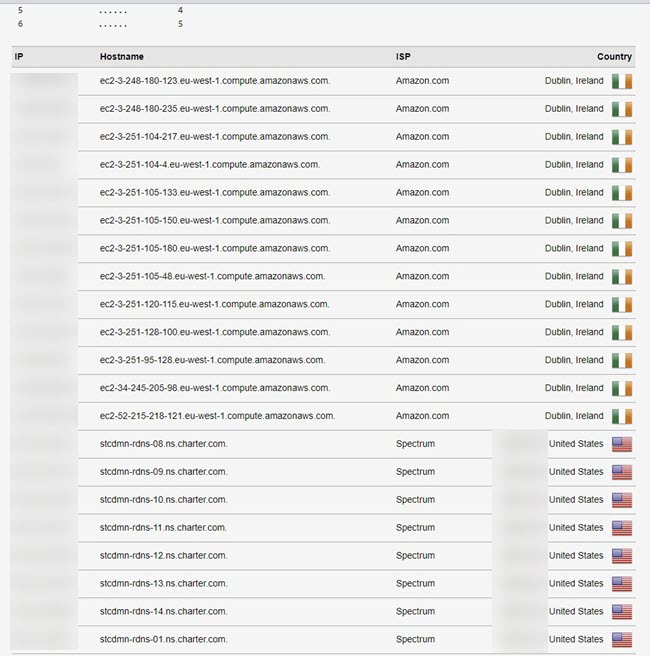This screenshot has width=650, height=656.
Task: Select hostname stcdmn-rdns-12.ns.charter.com.
Action: (164, 556)
